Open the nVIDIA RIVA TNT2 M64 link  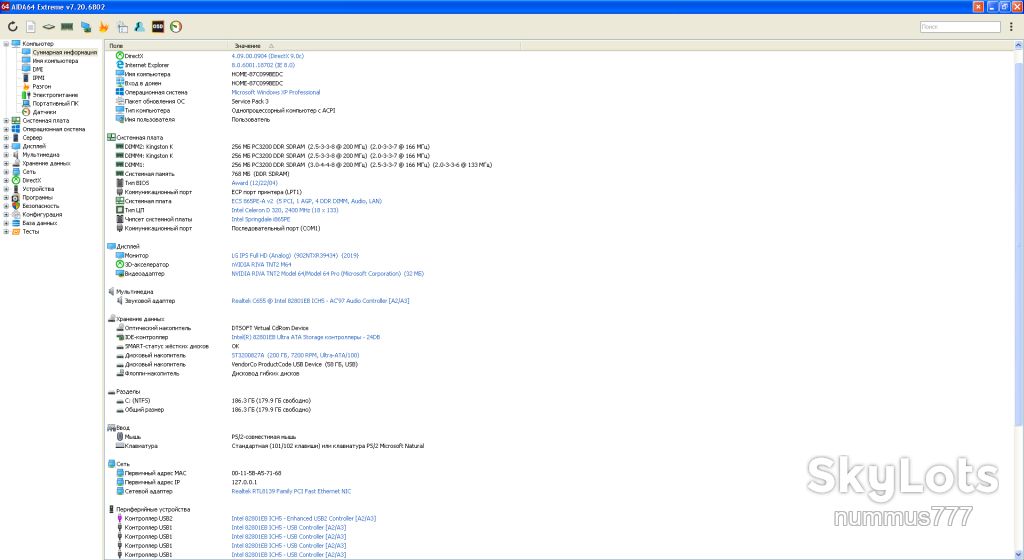click(x=261, y=265)
